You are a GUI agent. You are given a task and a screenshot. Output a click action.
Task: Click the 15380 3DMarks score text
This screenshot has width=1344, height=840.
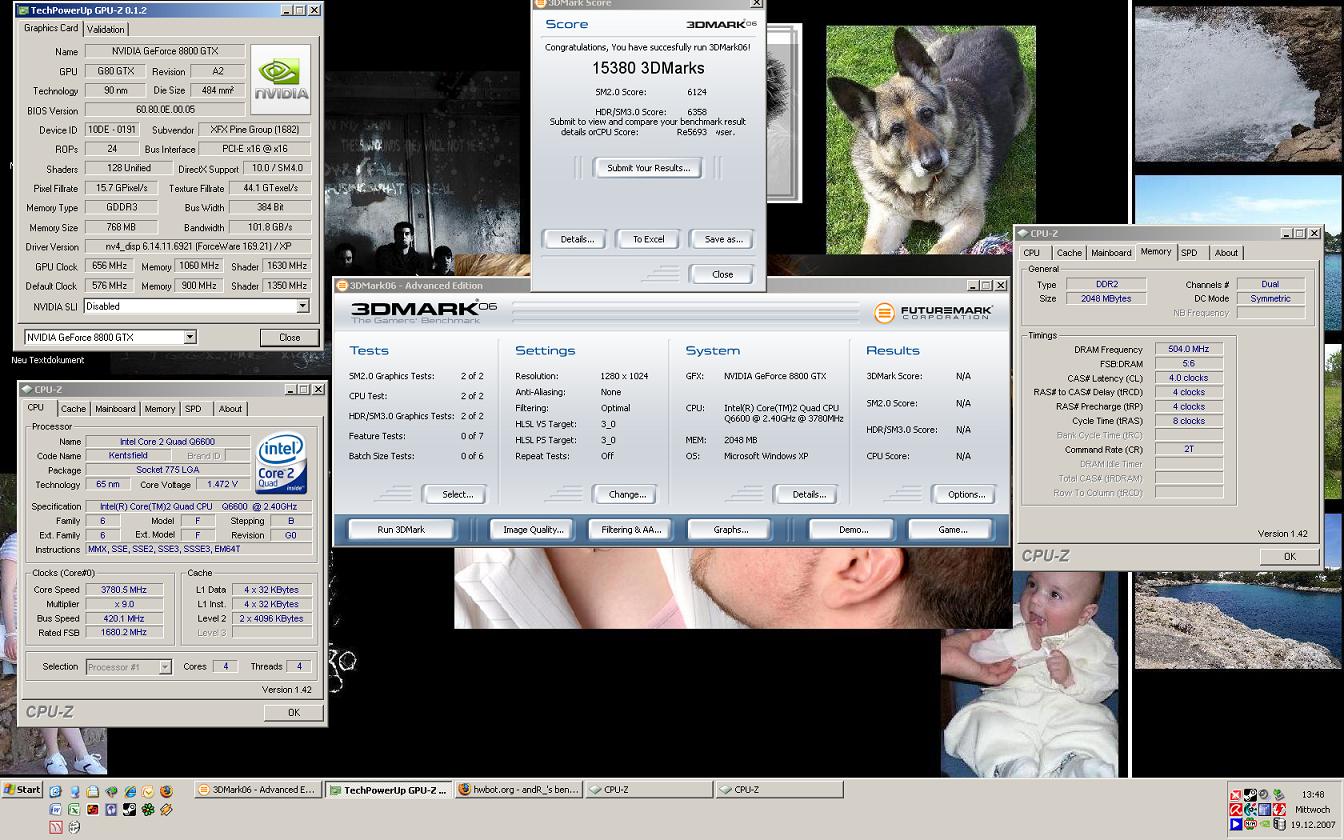click(x=648, y=68)
